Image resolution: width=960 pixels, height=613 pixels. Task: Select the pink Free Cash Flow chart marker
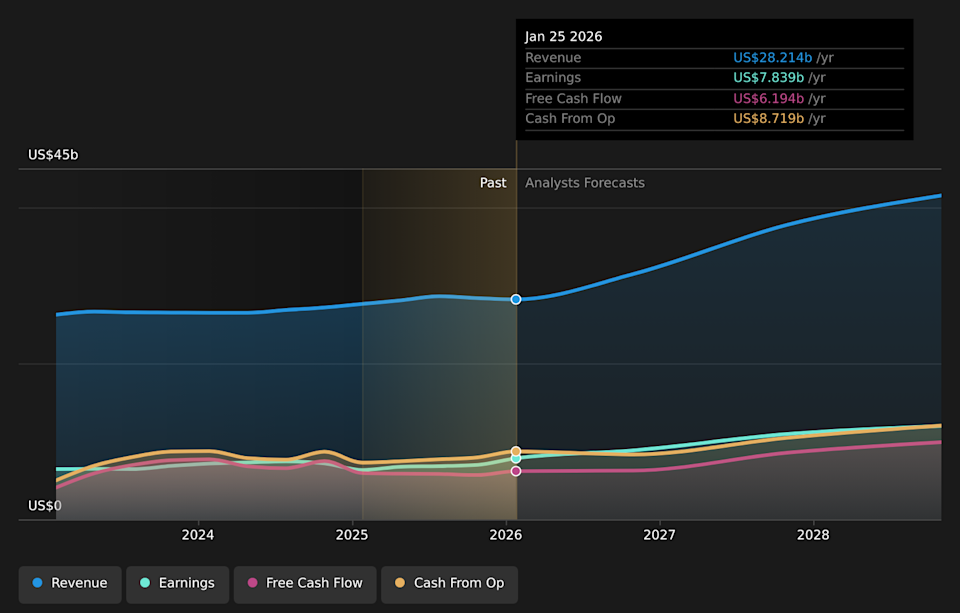(x=515, y=470)
